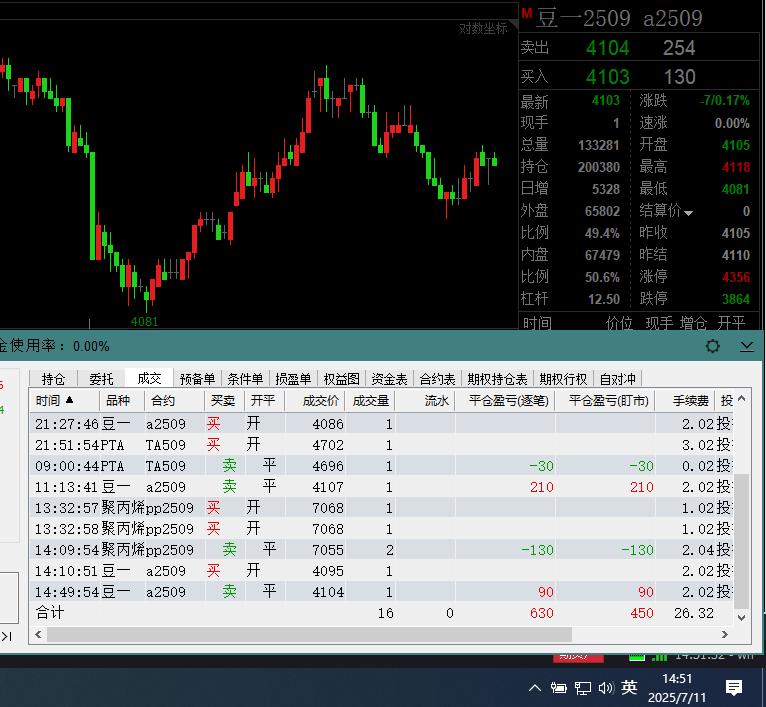This screenshot has height=707, width=766.
Task: Click the 涨停 value 4356
Action: point(736,277)
